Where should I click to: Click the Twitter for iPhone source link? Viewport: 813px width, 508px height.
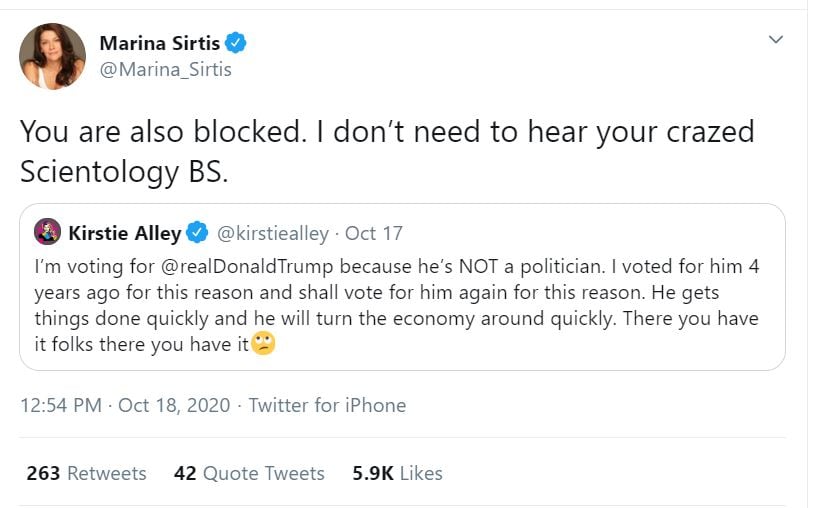click(327, 405)
